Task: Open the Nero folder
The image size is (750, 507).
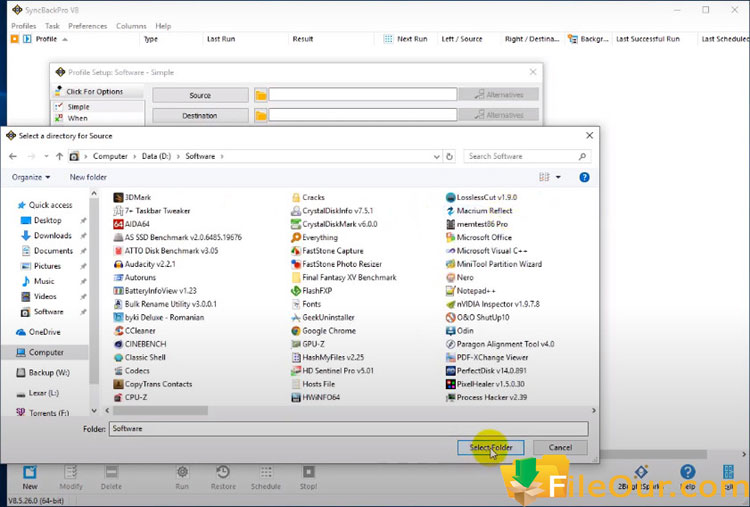Action: (x=460, y=277)
